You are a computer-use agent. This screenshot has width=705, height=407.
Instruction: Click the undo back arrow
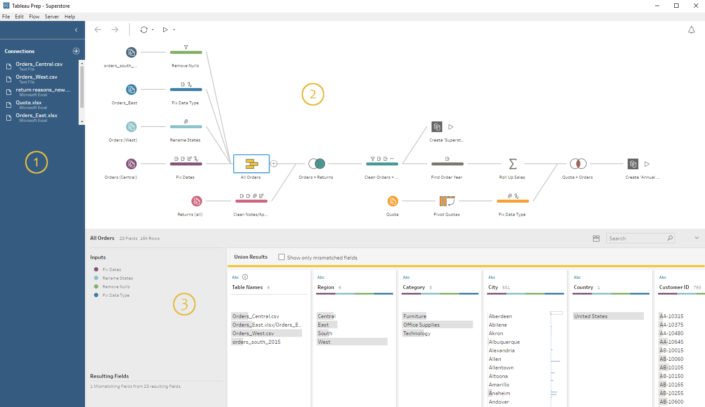click(x=98, y=30)
